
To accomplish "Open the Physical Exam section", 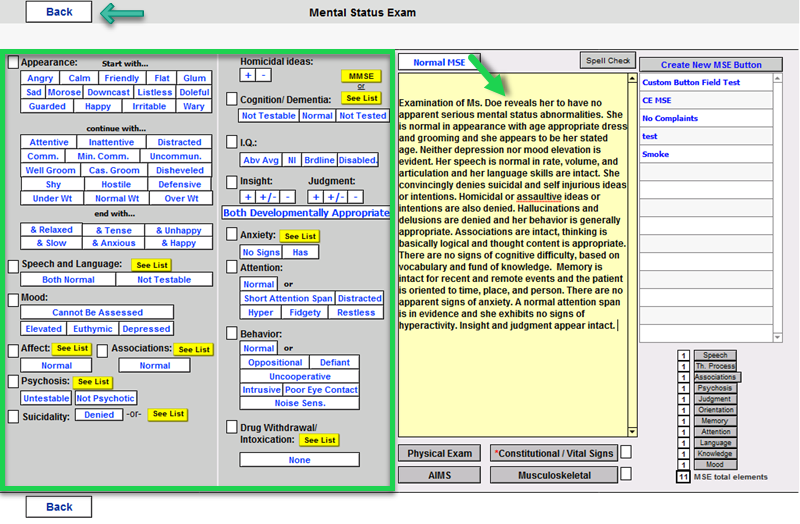I will (440, 454).
